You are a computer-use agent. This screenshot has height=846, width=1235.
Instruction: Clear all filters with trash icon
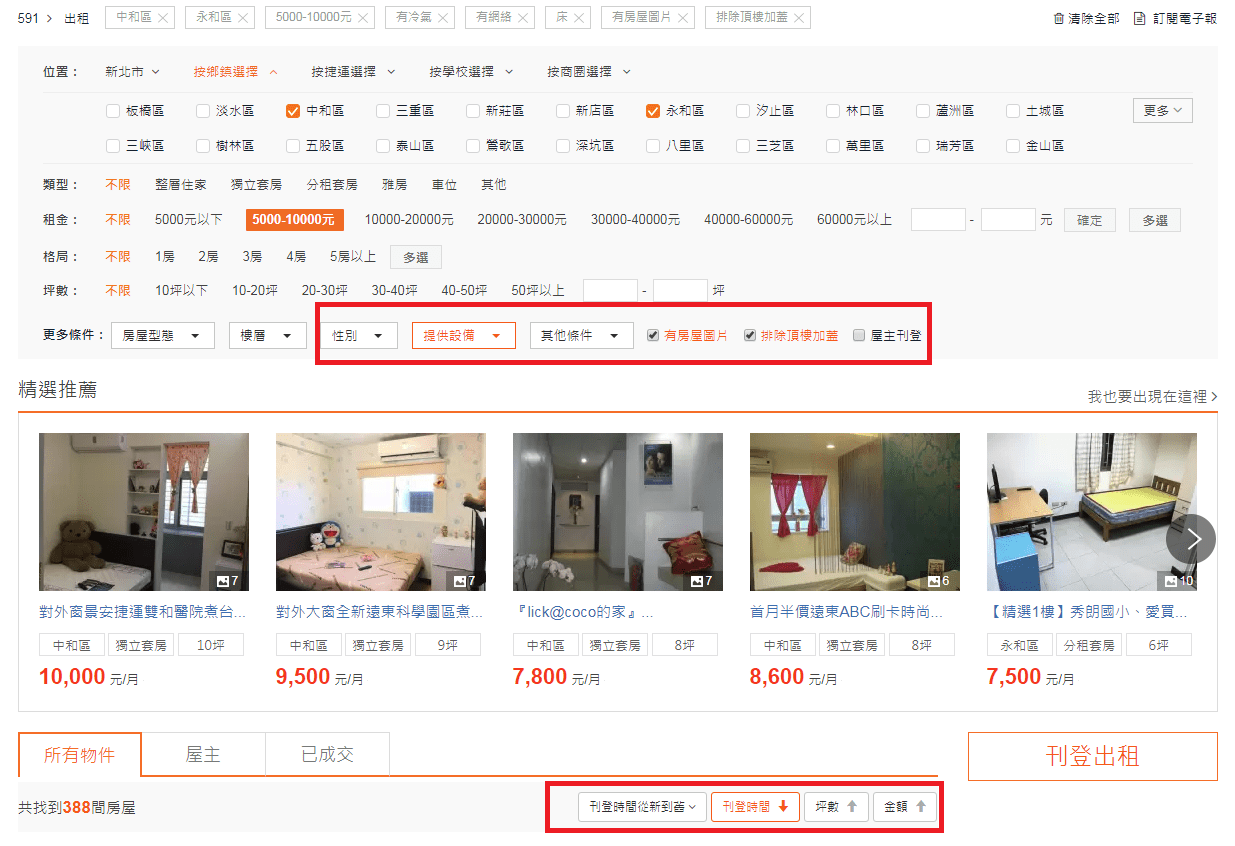[1086, 19]
